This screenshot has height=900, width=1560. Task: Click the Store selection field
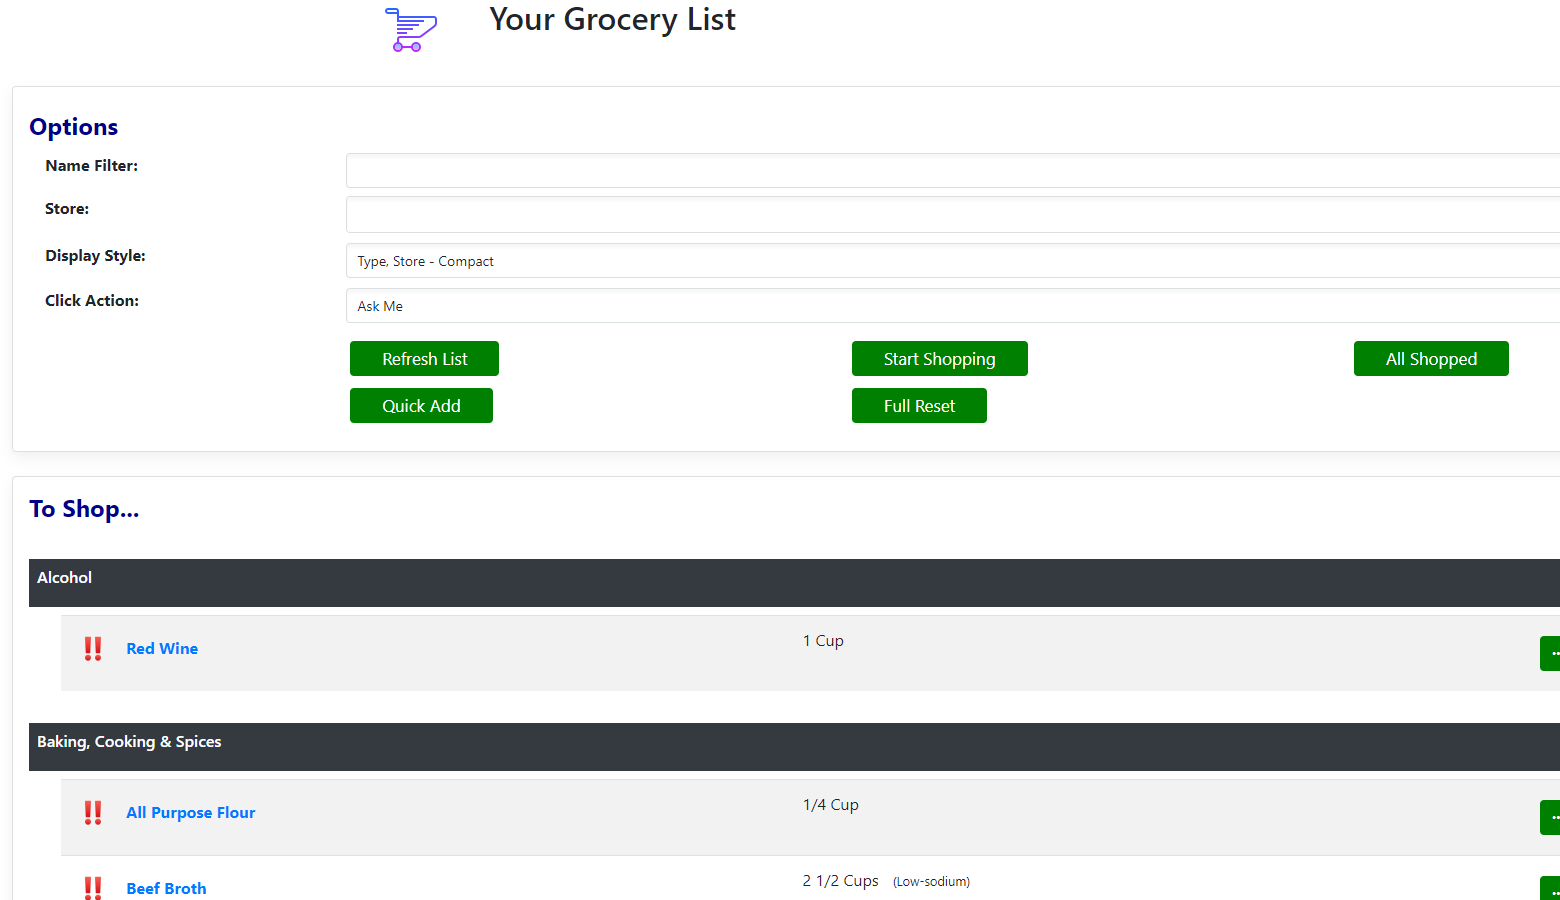pos(952,214)
